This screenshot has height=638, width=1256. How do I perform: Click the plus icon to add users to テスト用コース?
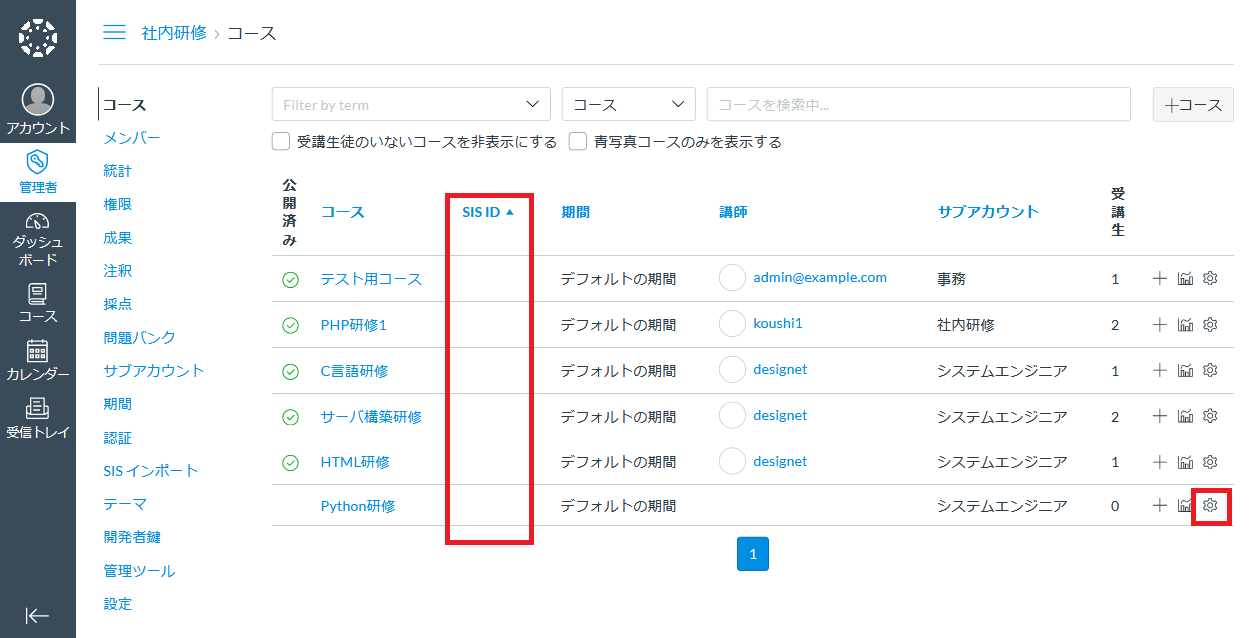(x=1160, y=279)
